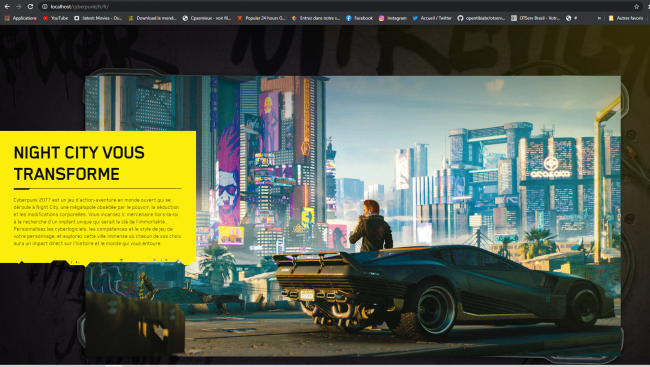Screen dimensions: 650x367
Task: Open the globe bookmark labeled #
Action: pyautogui.click(x=572, y=18)
